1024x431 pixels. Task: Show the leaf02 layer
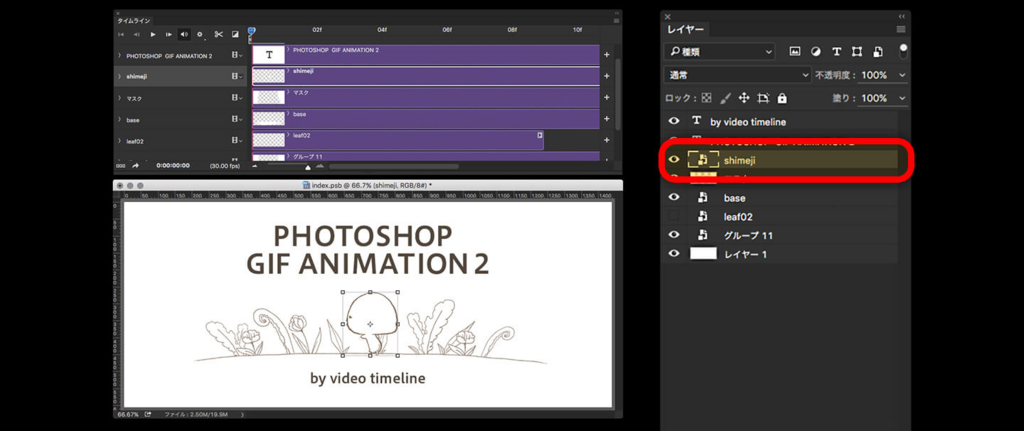[675, 216]
